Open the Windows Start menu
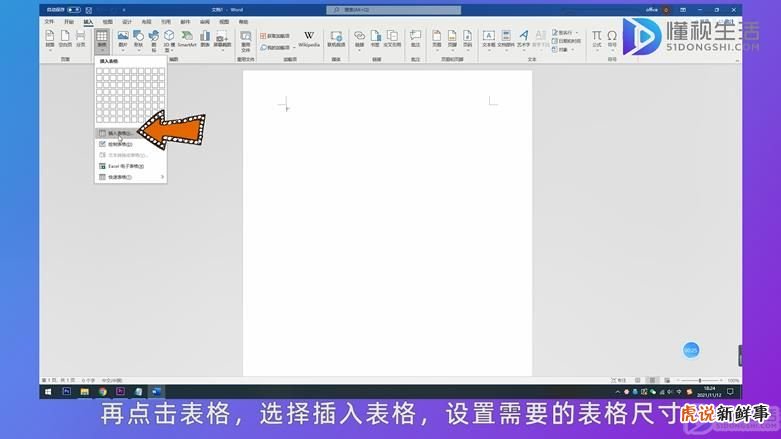The image size is (781, 439). pyautogui.click(x=48, y=392)
